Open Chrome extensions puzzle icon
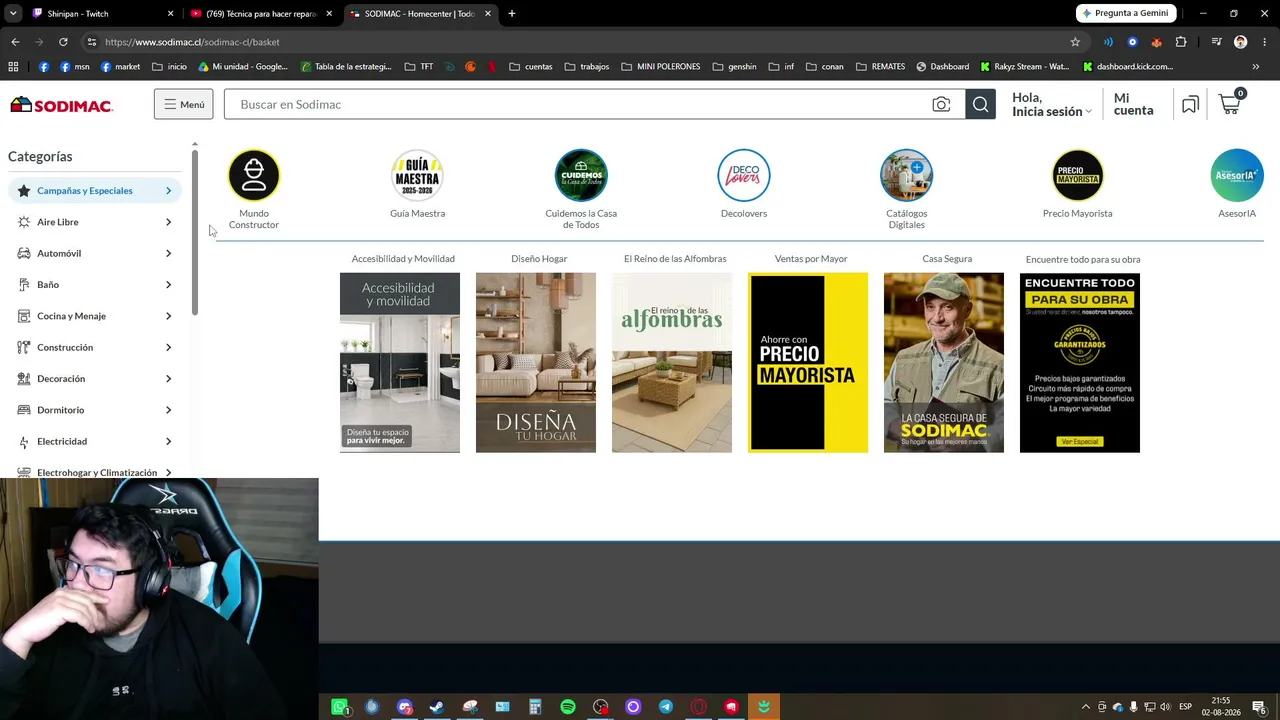This screenshot has width=1280, height=720. coord(1181,42)
